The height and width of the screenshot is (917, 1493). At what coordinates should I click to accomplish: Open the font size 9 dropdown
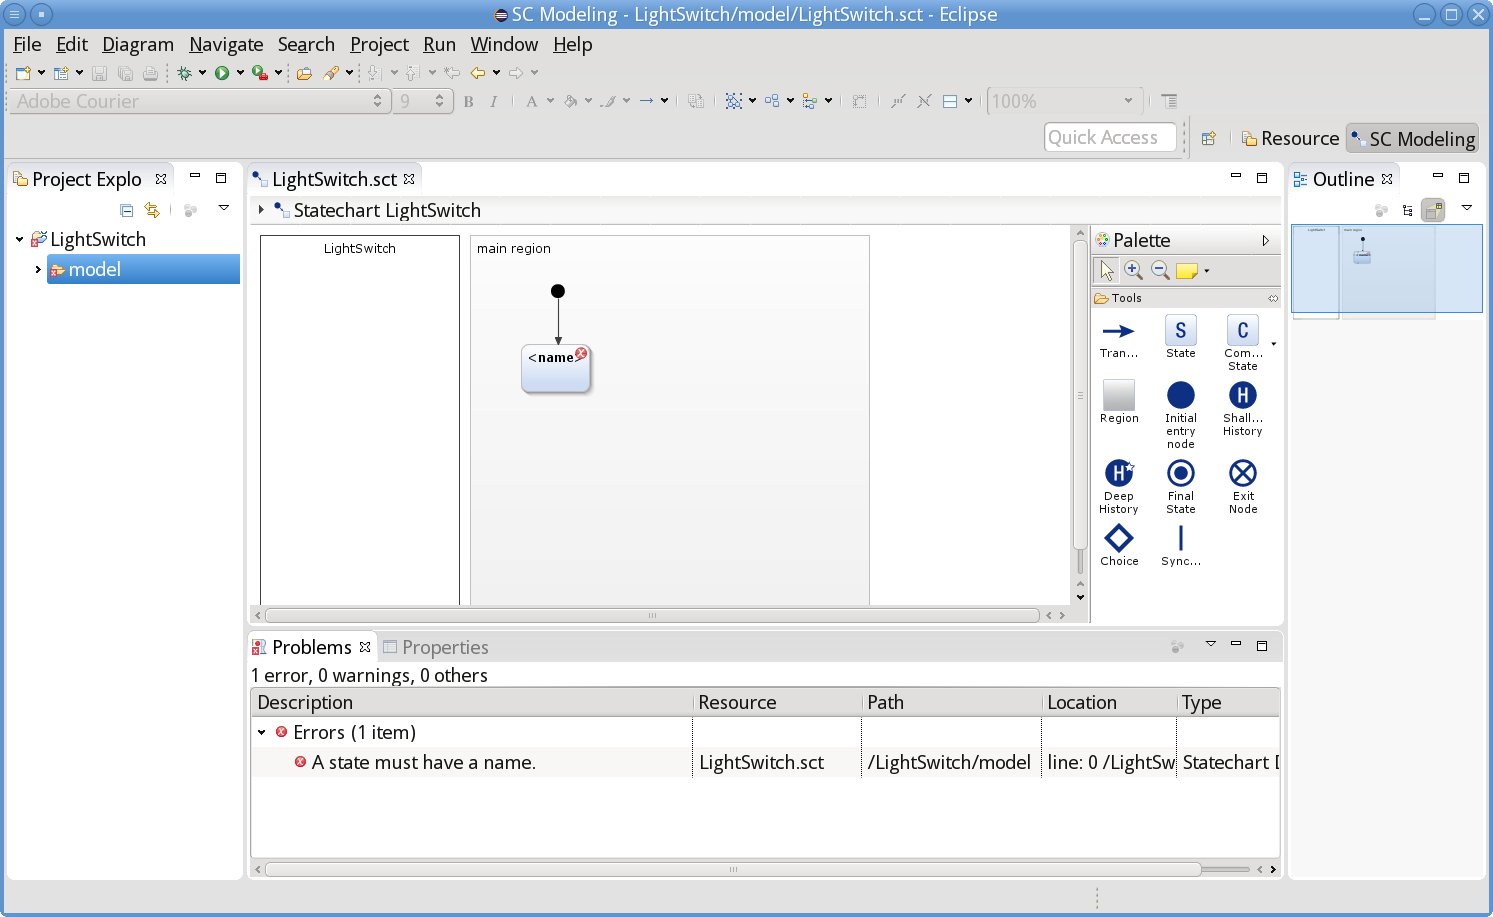tap(439, 101)
